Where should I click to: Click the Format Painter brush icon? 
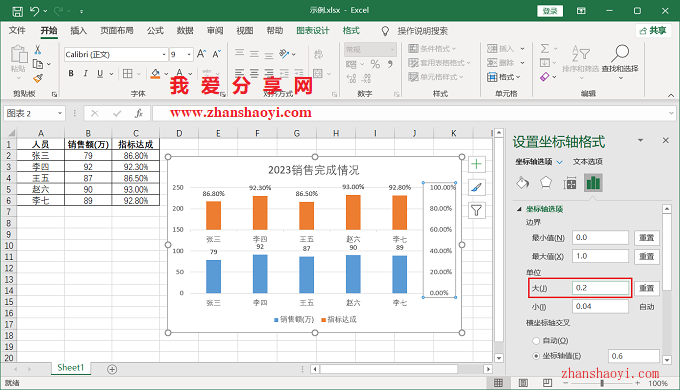coord(38,79)
